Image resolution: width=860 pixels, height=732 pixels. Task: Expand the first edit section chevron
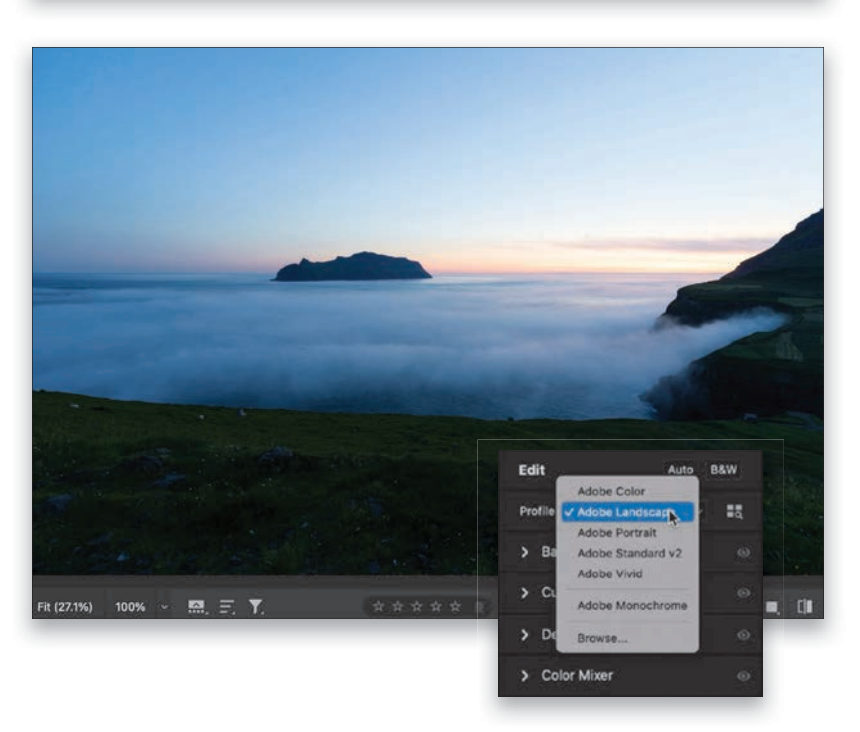525,552
